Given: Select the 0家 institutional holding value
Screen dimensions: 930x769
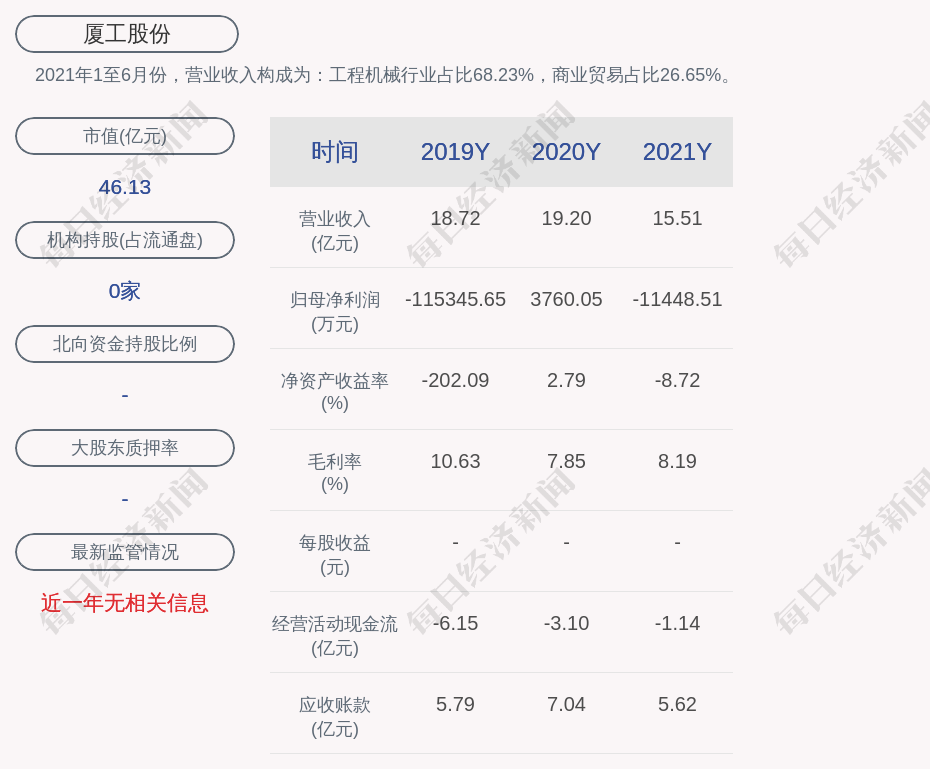Looking at the screenshot, I should (125, 291).
